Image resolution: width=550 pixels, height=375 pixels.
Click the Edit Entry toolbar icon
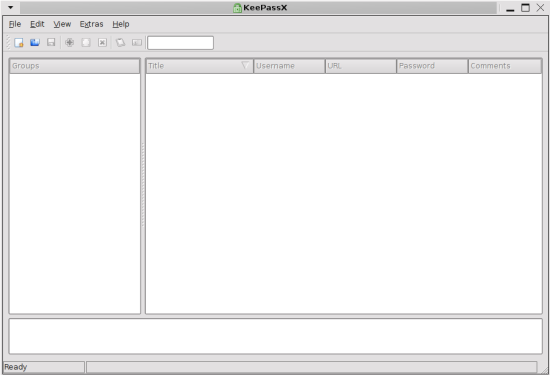(86, 43)
